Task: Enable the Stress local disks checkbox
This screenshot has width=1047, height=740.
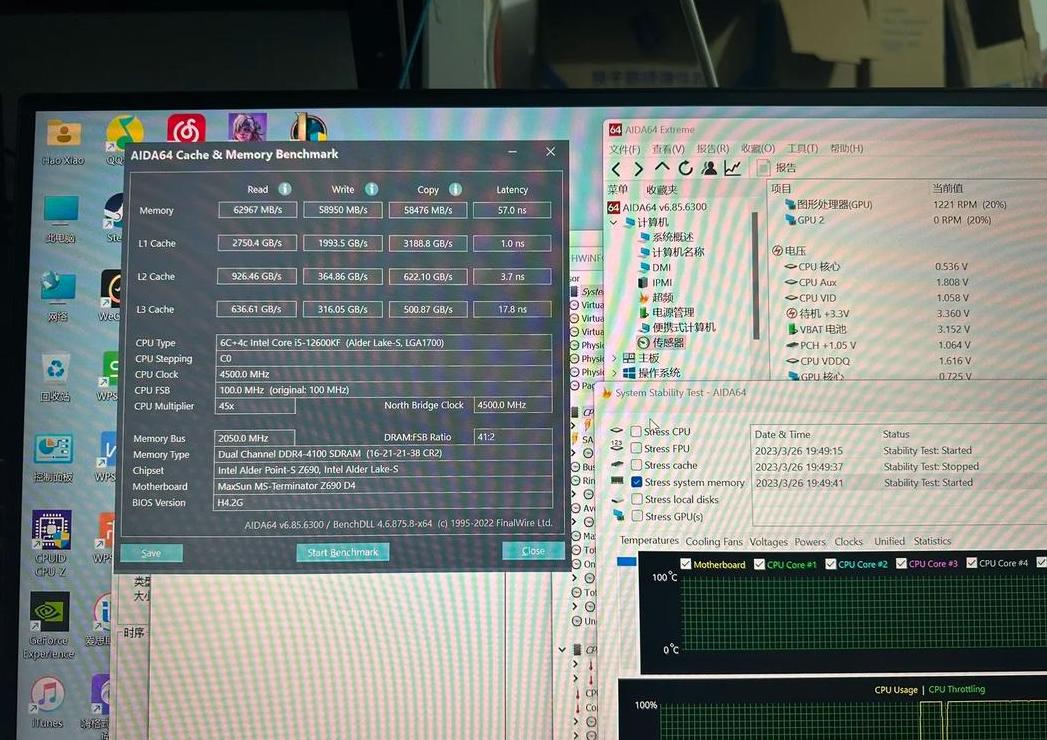Action: click(637, 499)
